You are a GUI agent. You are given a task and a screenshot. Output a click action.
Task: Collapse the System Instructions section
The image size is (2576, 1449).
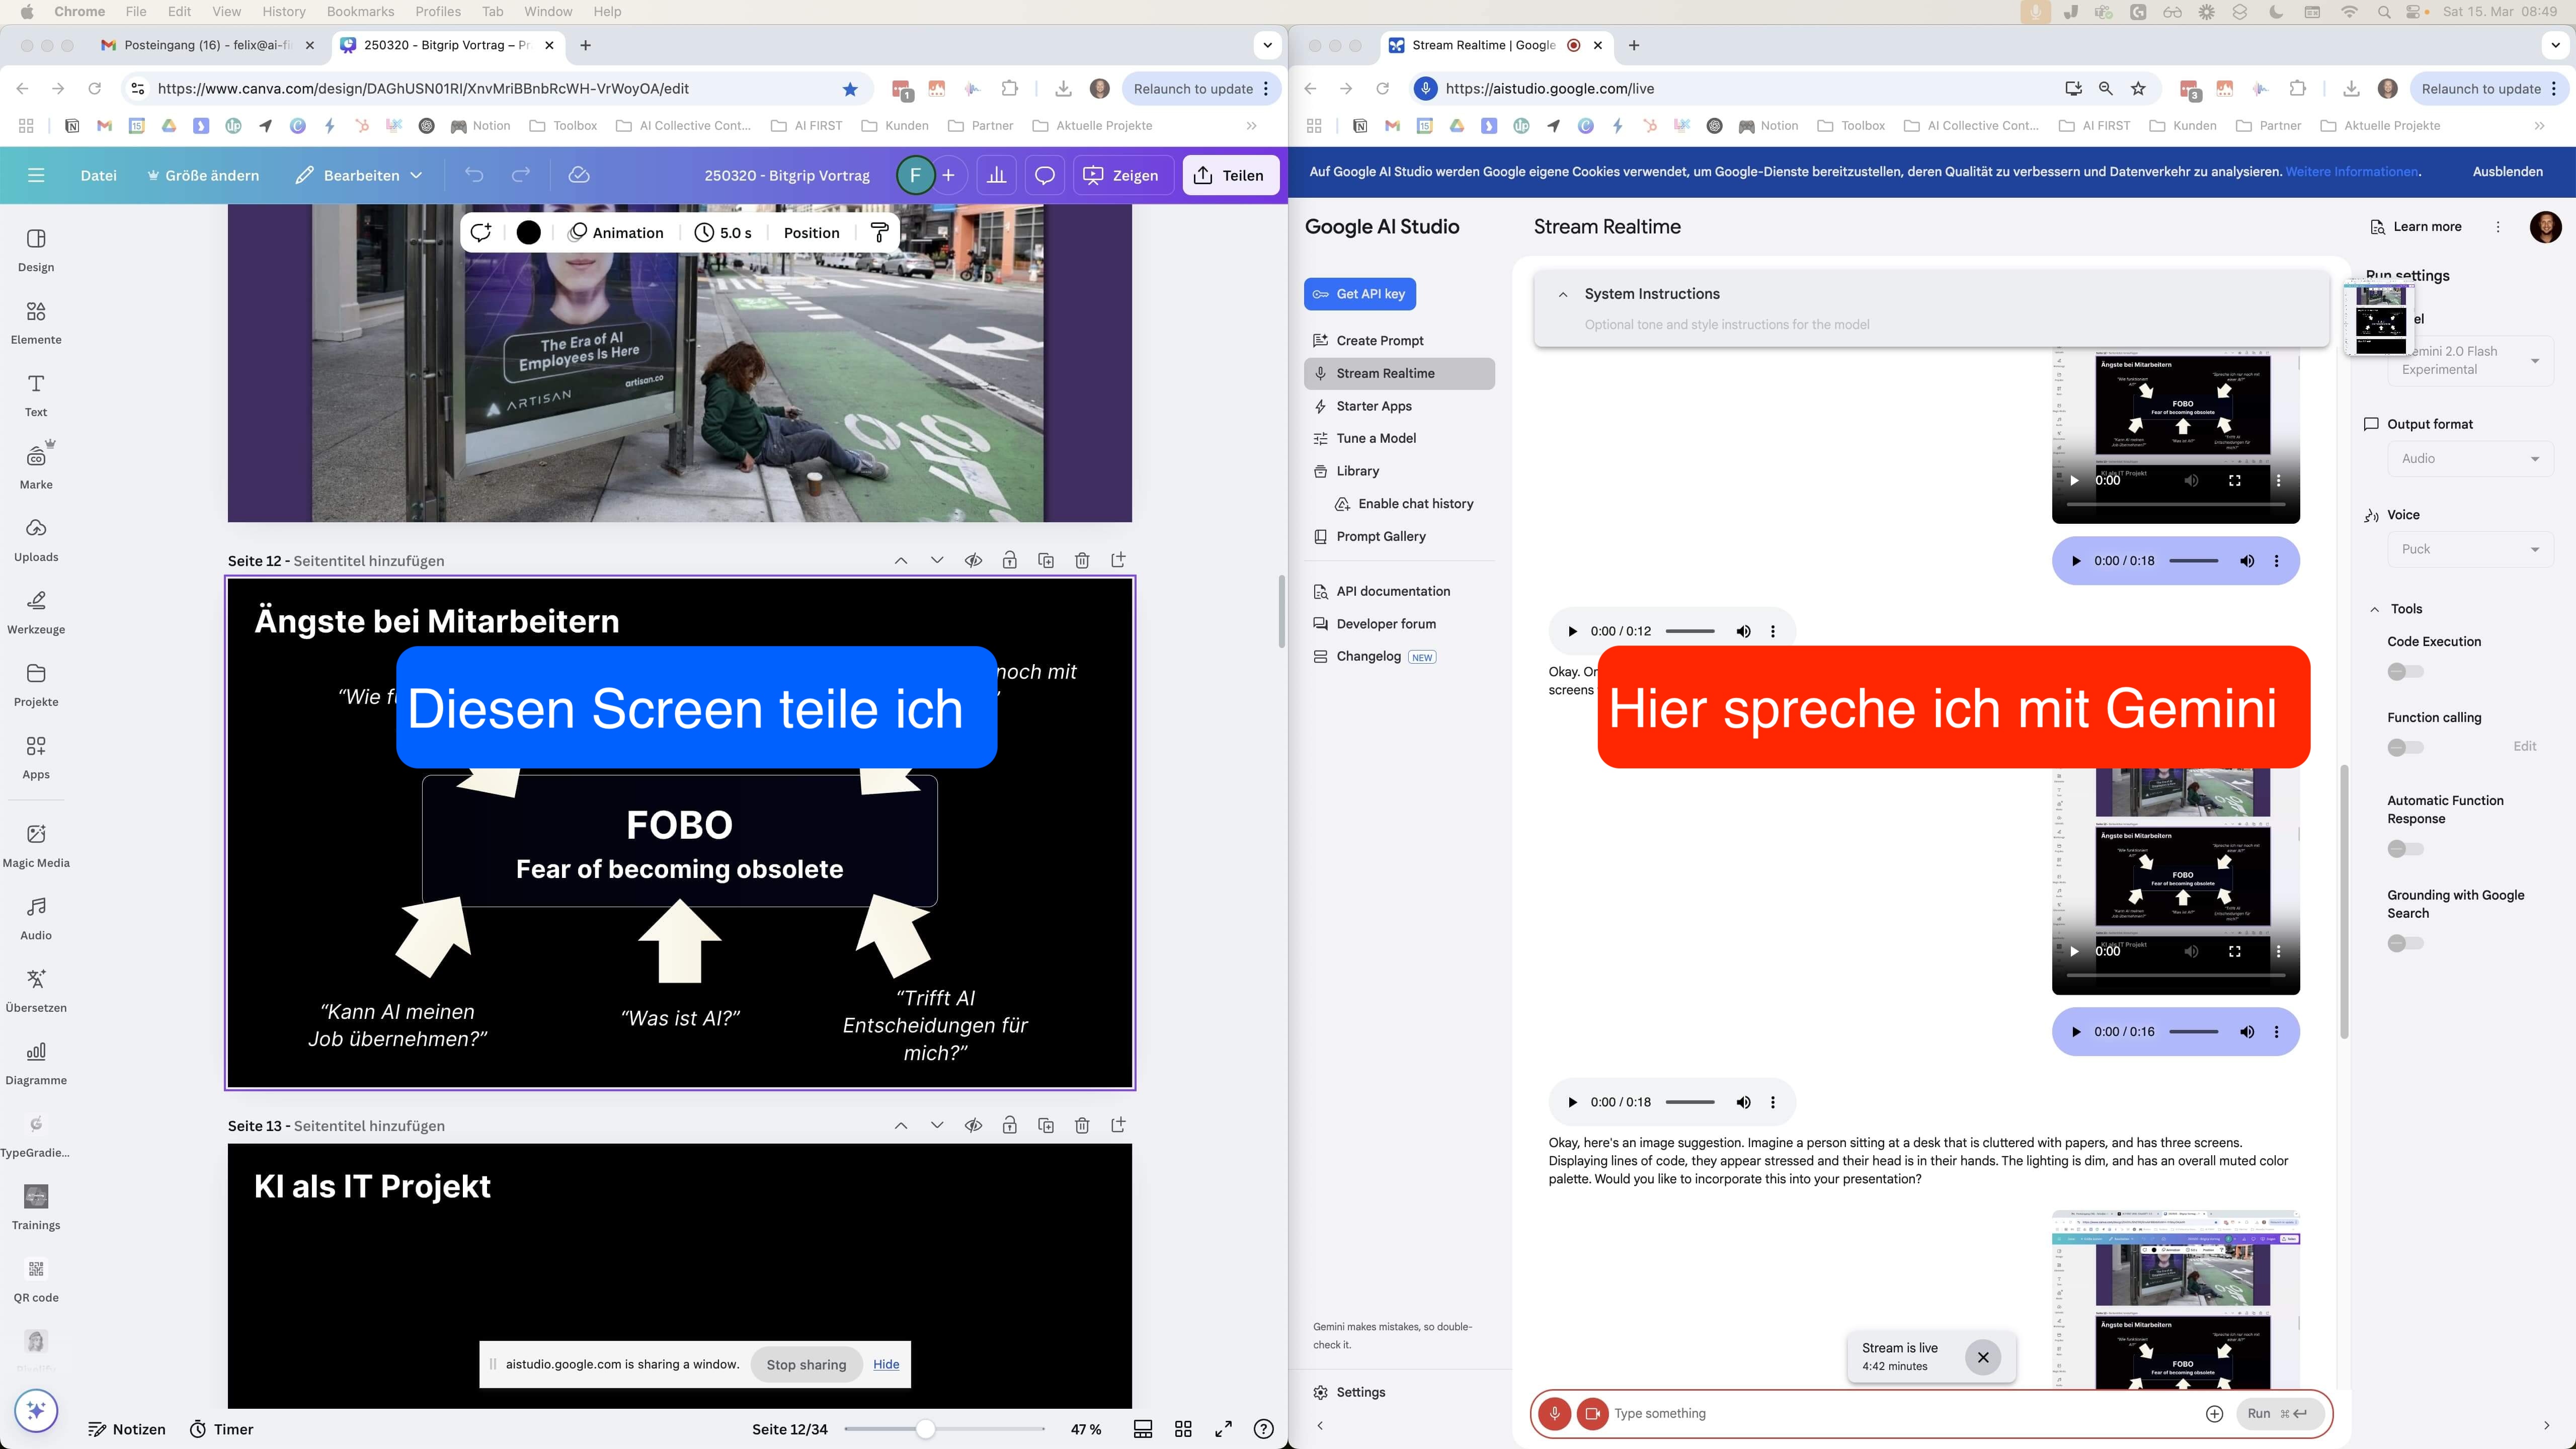tap(1563, 294)
